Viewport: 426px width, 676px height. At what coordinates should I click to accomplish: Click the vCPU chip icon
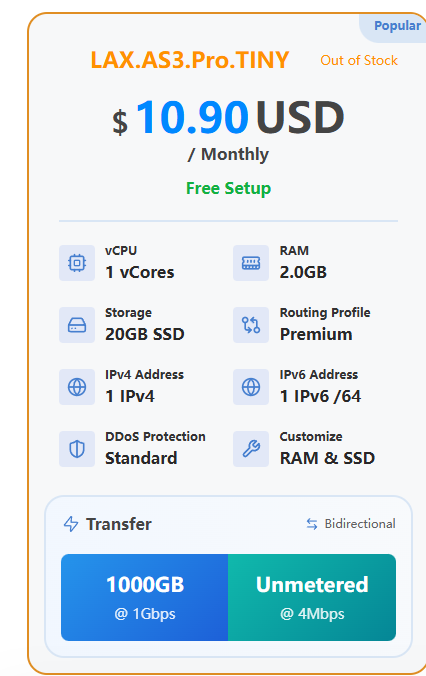(77, 263)
